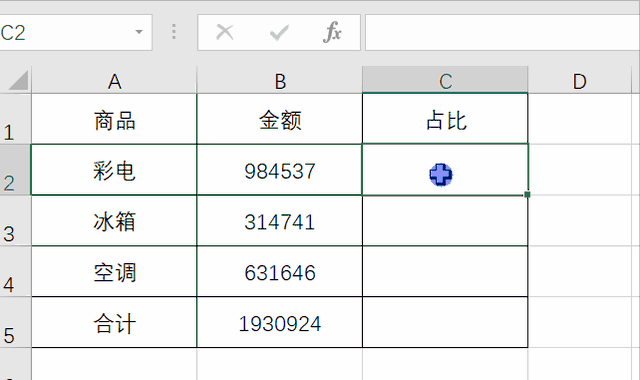Click inside the formula bar input
This screenshot has width=640, height=380.
tap(502, 33)
